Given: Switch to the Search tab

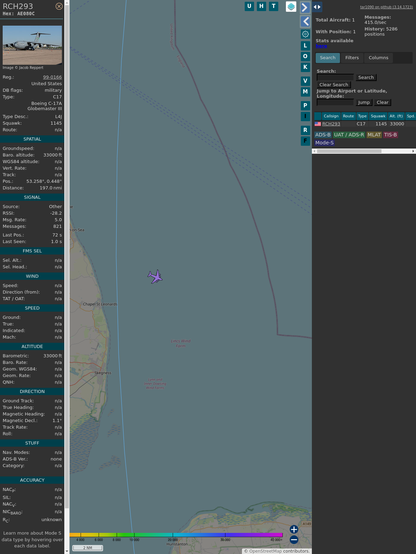Looking at the screenshot, I should tap(328, 58).
